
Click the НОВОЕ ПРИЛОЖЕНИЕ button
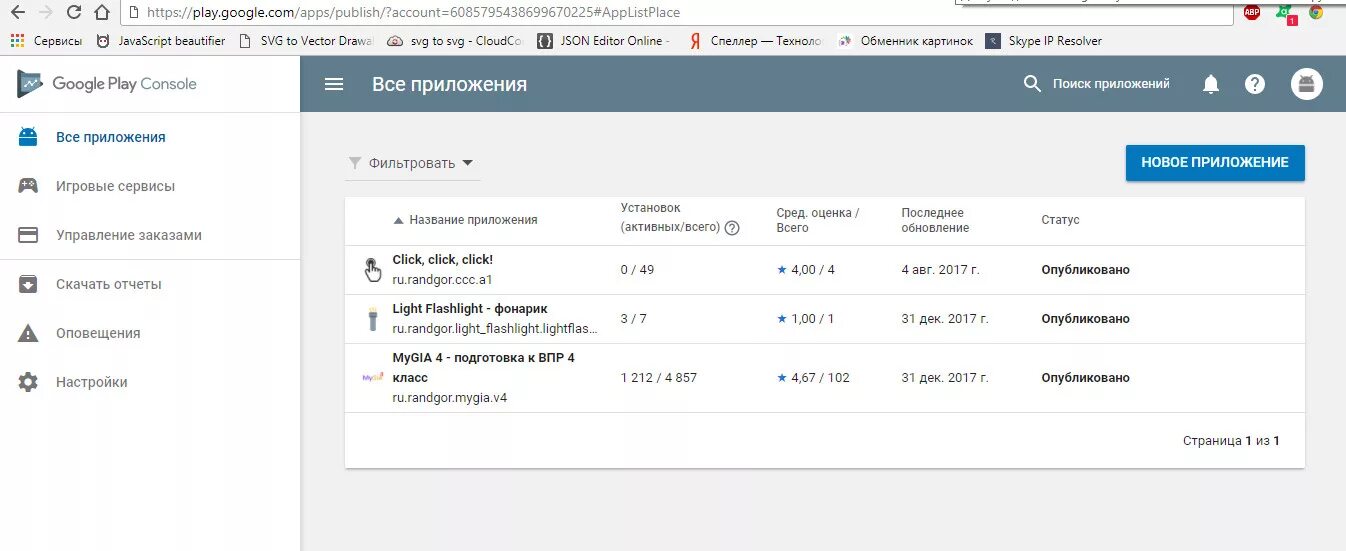[x=1215, y=163]
